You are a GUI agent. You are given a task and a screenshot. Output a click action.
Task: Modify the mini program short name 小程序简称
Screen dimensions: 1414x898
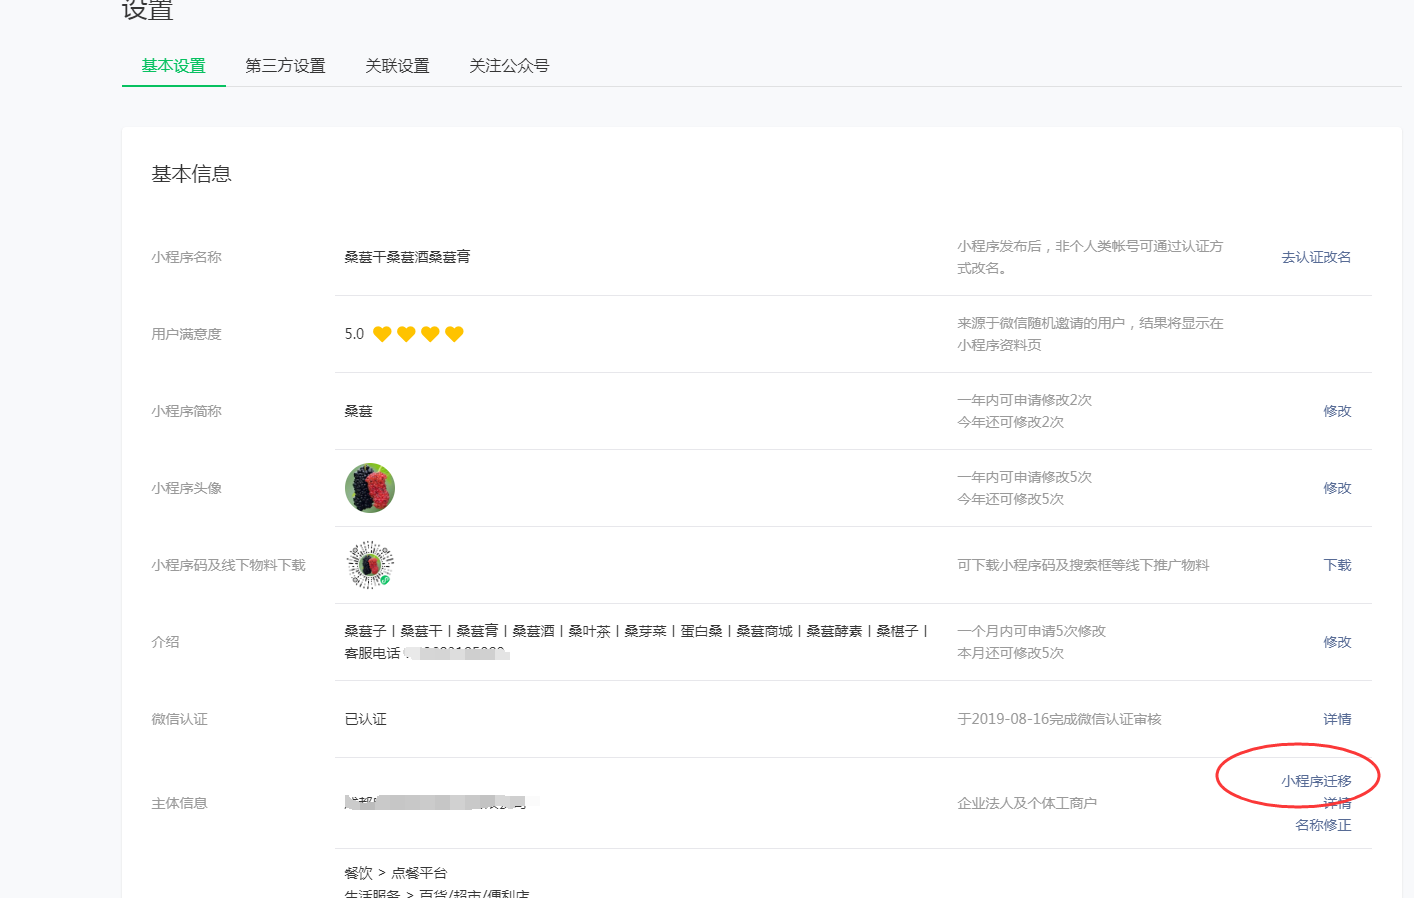click(1337, 411)
